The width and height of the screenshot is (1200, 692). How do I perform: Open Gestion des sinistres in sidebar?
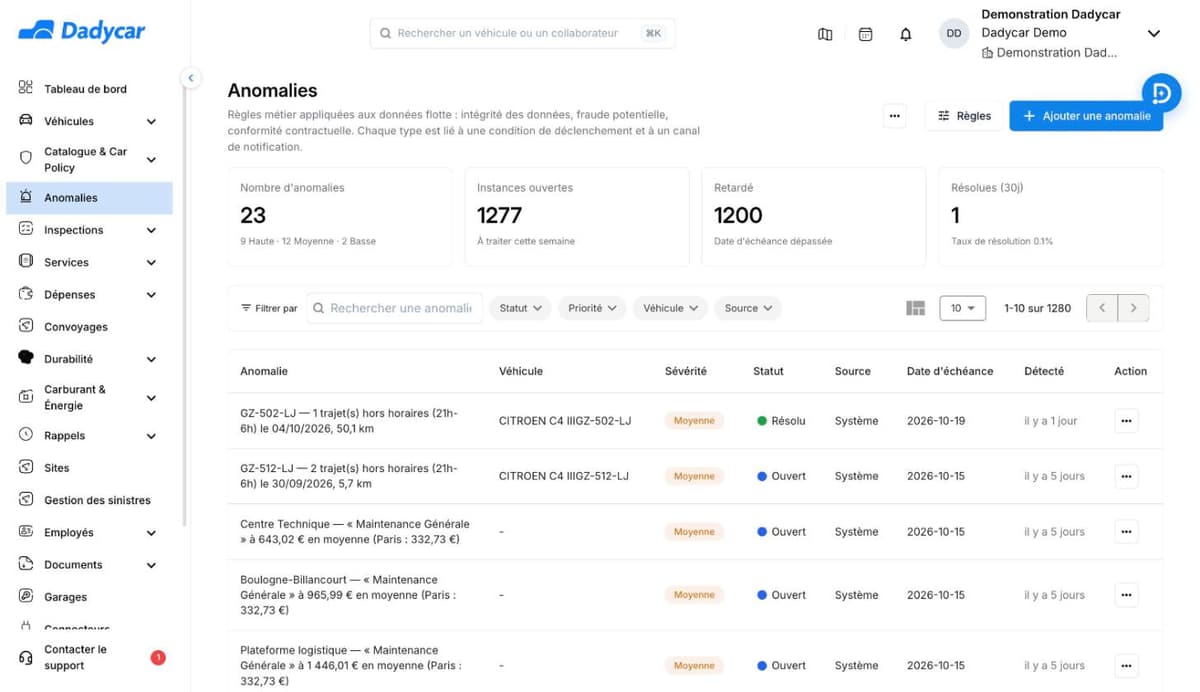coord(89,500)
